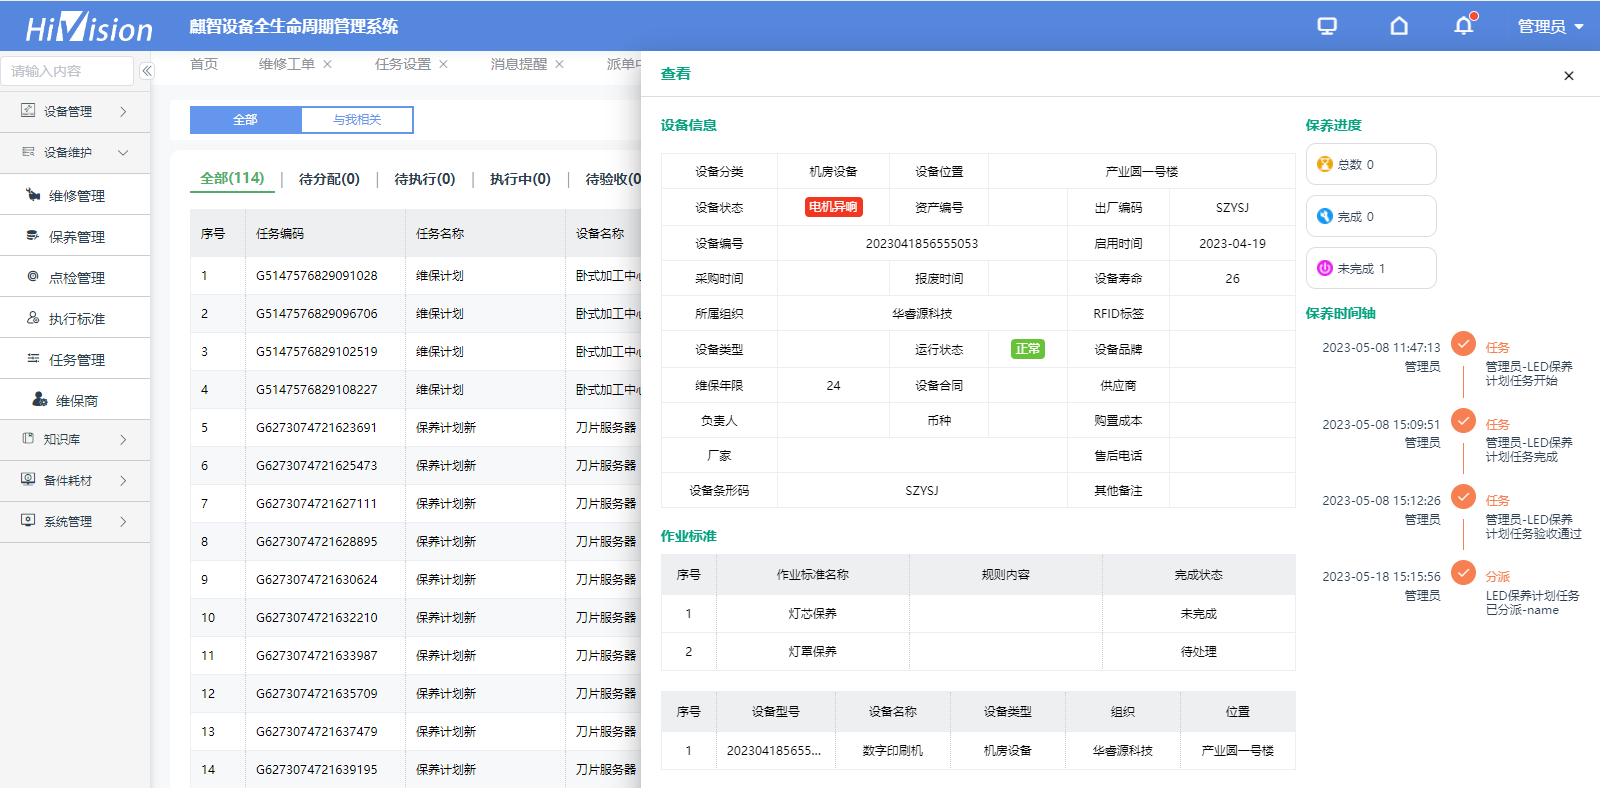Collapse the 设备维护 menu chevron
This screenshot has width=1600, height=788.
tap(123, 153)
